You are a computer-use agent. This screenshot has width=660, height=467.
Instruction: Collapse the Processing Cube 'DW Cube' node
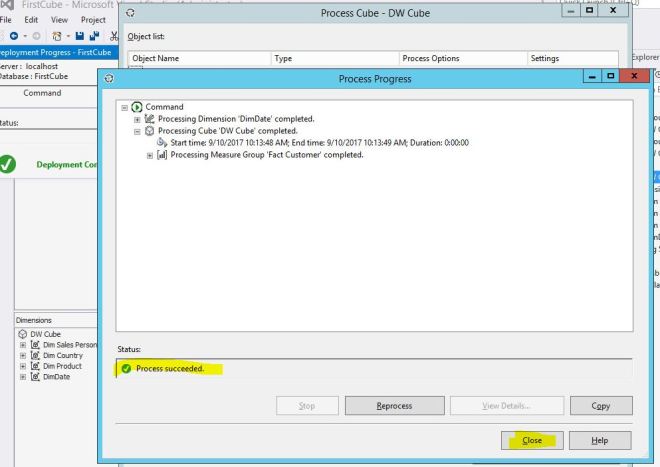tap(137, 131)
